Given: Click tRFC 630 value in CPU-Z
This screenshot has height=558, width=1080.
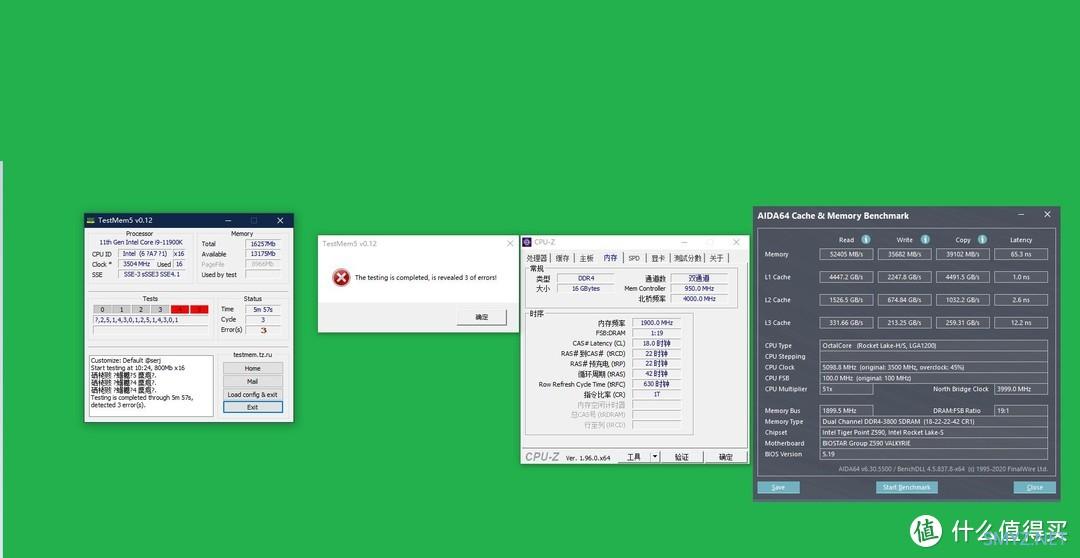Looking at the screenshot, I should 656,384.
